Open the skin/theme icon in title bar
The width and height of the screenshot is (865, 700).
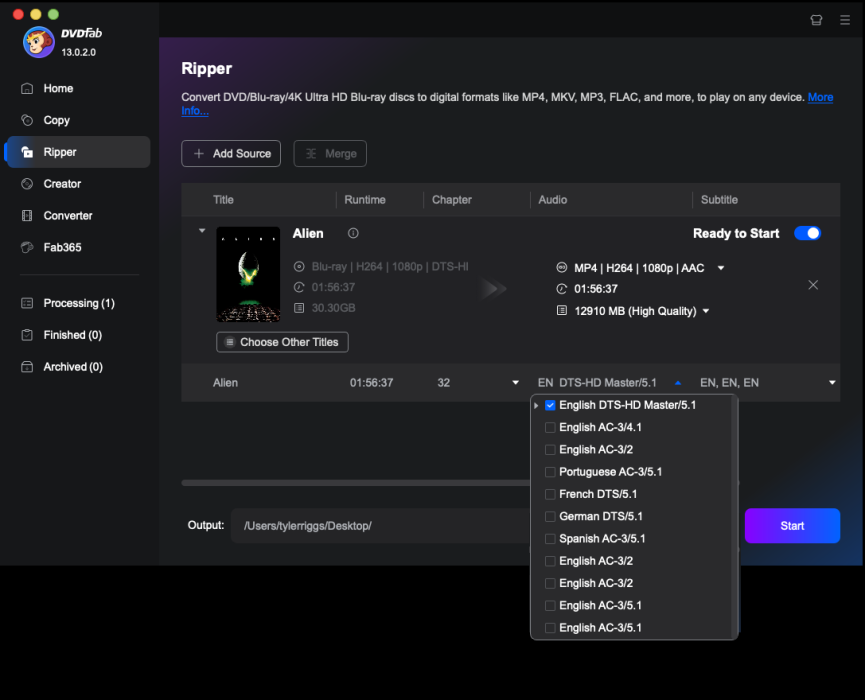[816, 19]
